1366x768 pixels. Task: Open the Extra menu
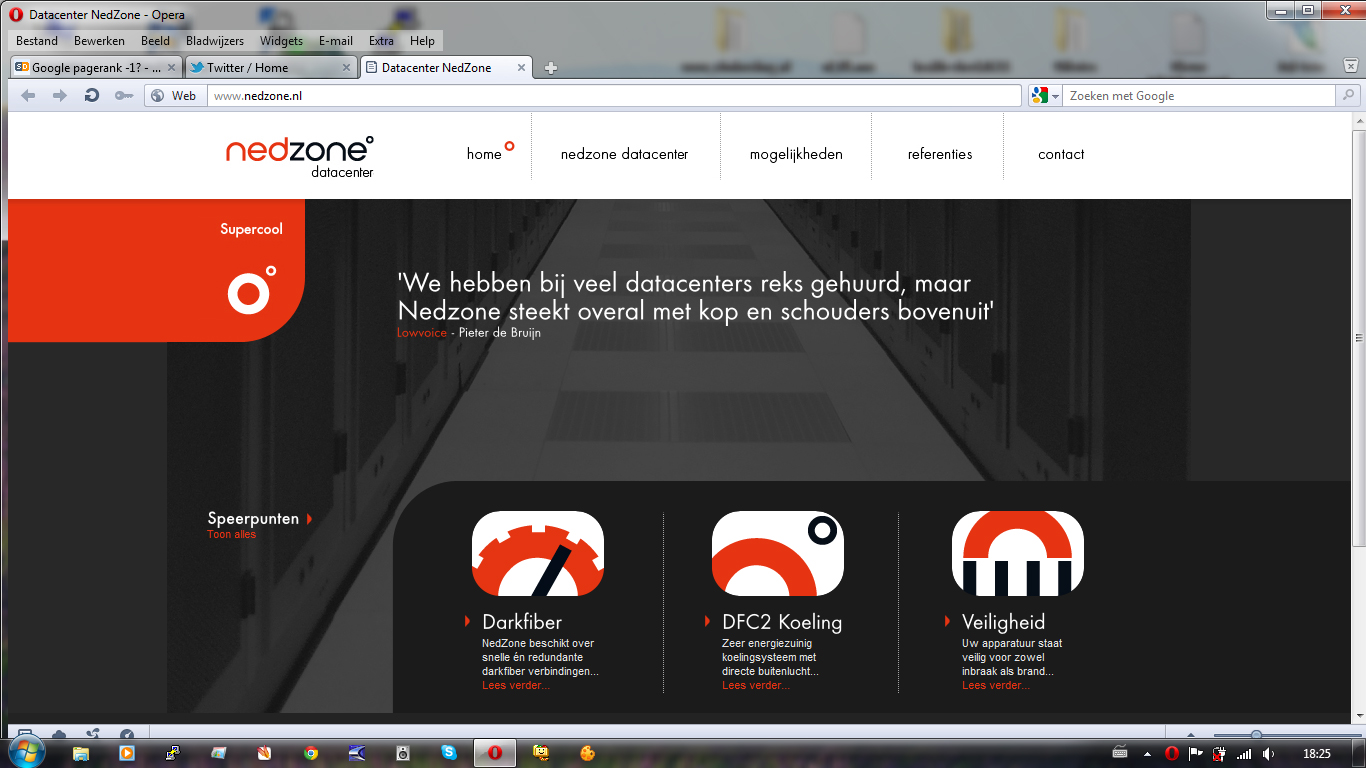click(381, 41)
